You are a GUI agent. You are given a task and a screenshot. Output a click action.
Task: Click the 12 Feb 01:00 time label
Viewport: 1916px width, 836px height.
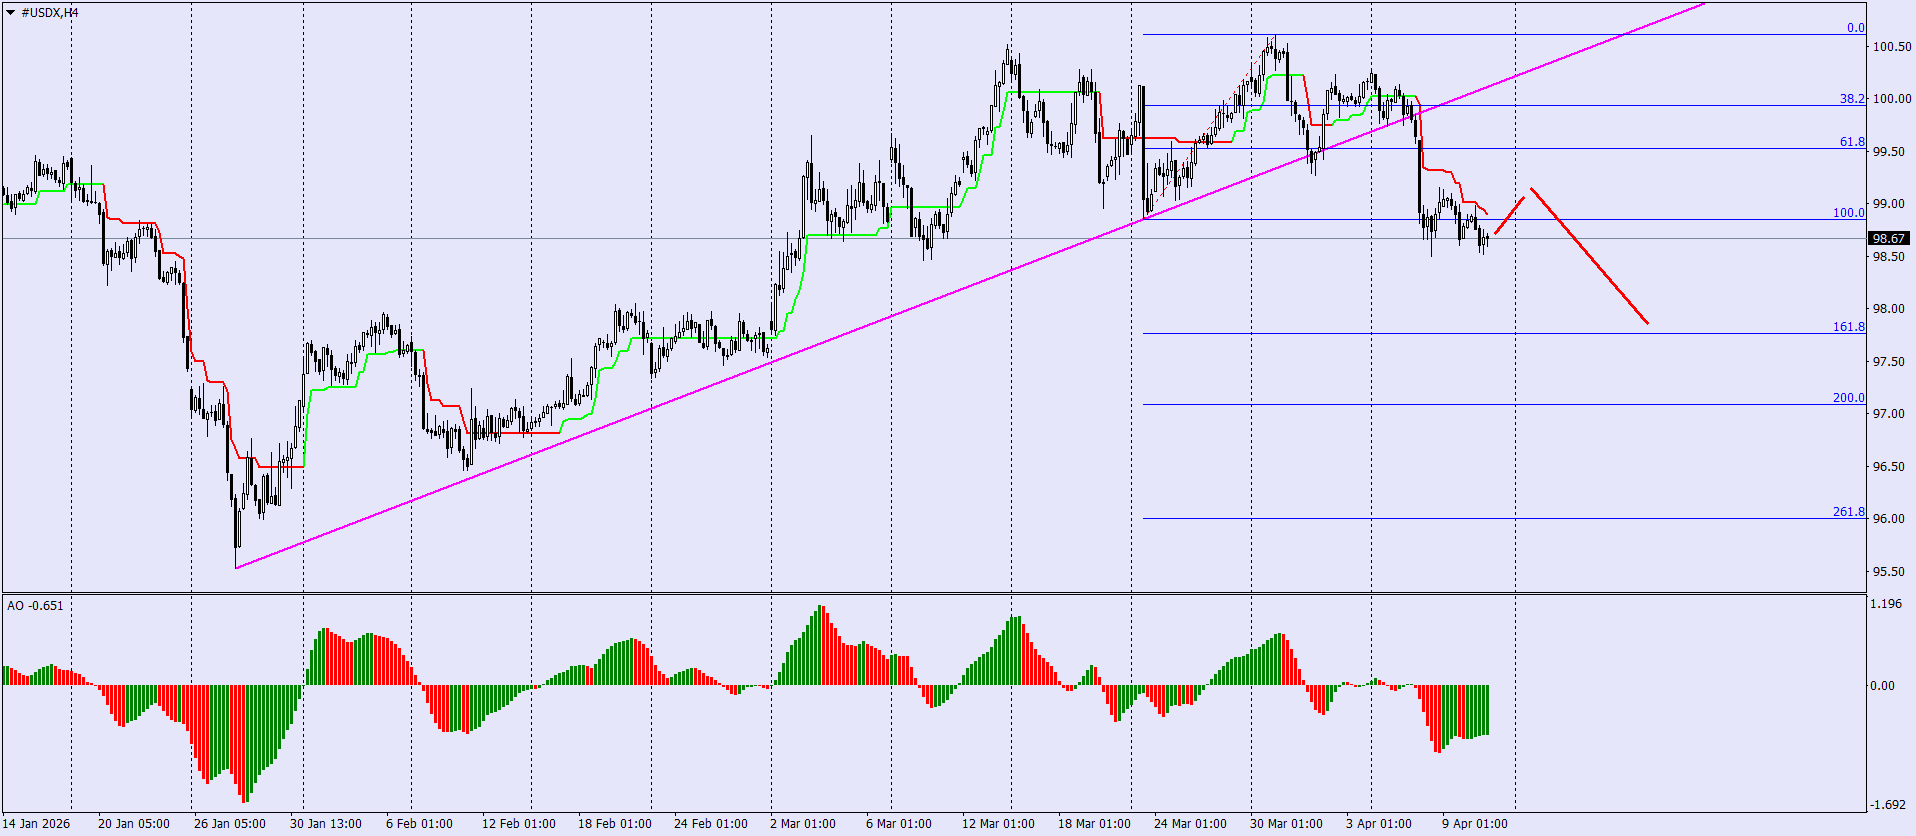click(x=519, y=824)
